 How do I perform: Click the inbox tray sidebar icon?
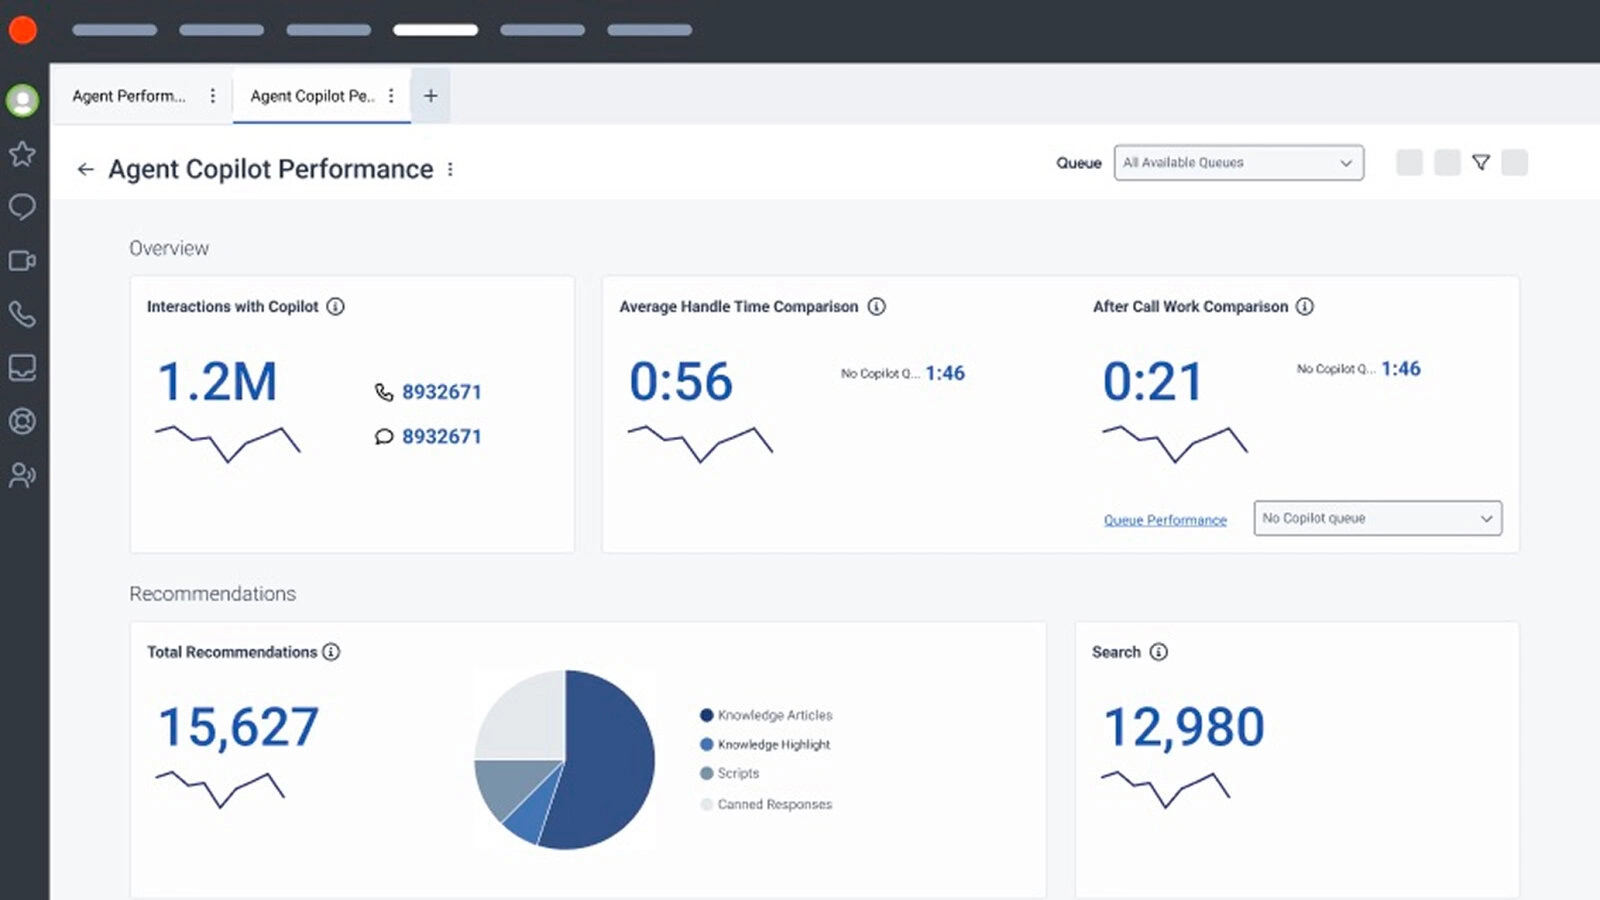(x=22, y=368)
